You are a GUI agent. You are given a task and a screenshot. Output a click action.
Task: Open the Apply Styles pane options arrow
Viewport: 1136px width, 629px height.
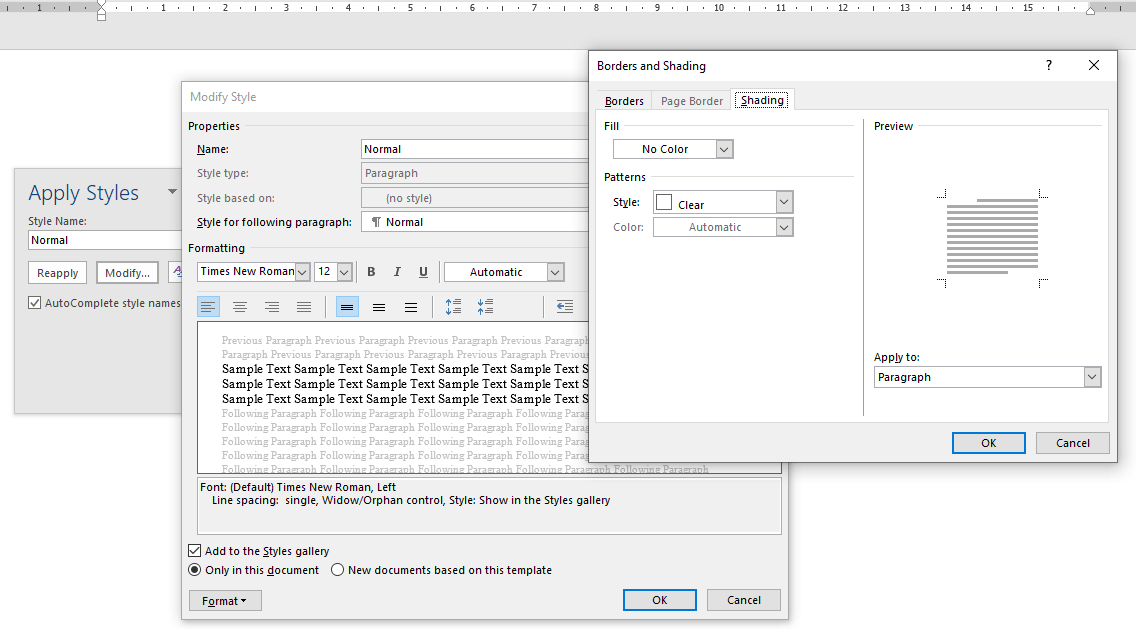click(172, 192)
